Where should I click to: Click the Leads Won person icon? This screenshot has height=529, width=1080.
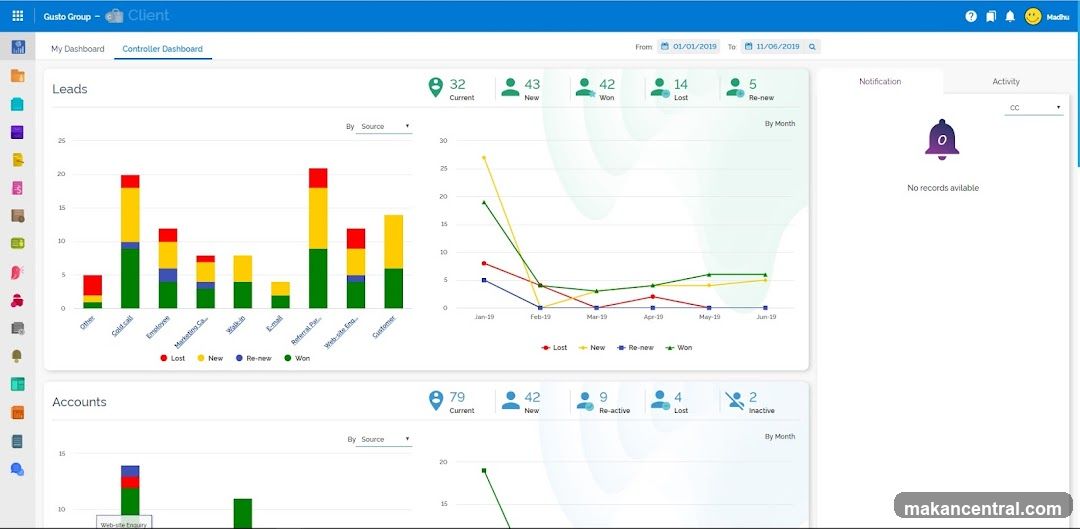[x=585, y=87]
